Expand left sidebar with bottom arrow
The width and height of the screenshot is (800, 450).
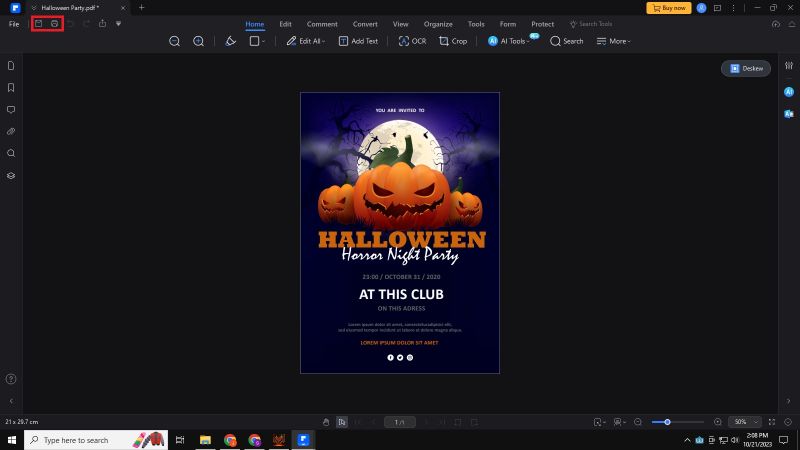coord(11,401)
